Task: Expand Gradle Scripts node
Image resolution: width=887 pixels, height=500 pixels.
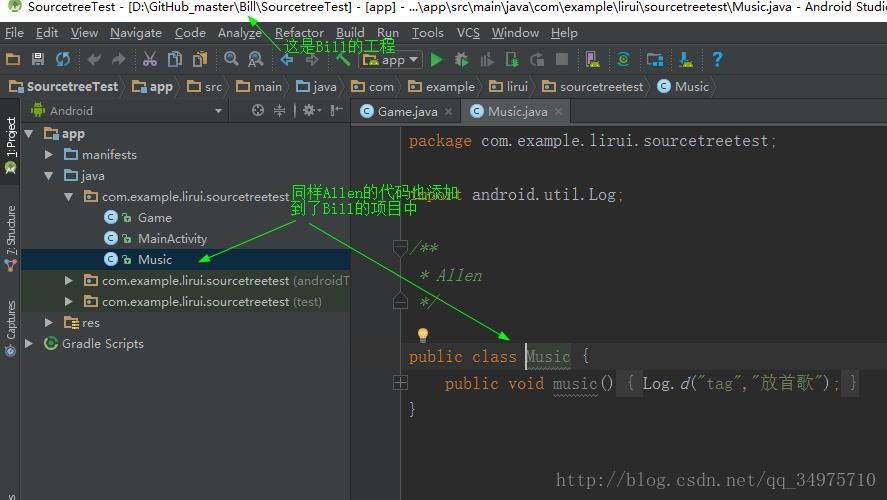Action: point(29,343)
